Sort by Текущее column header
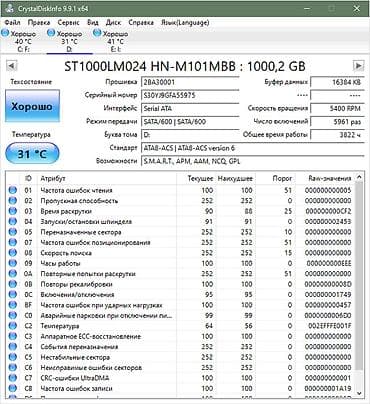This screenshot has width=370, height=404. [x=196, y=179]
